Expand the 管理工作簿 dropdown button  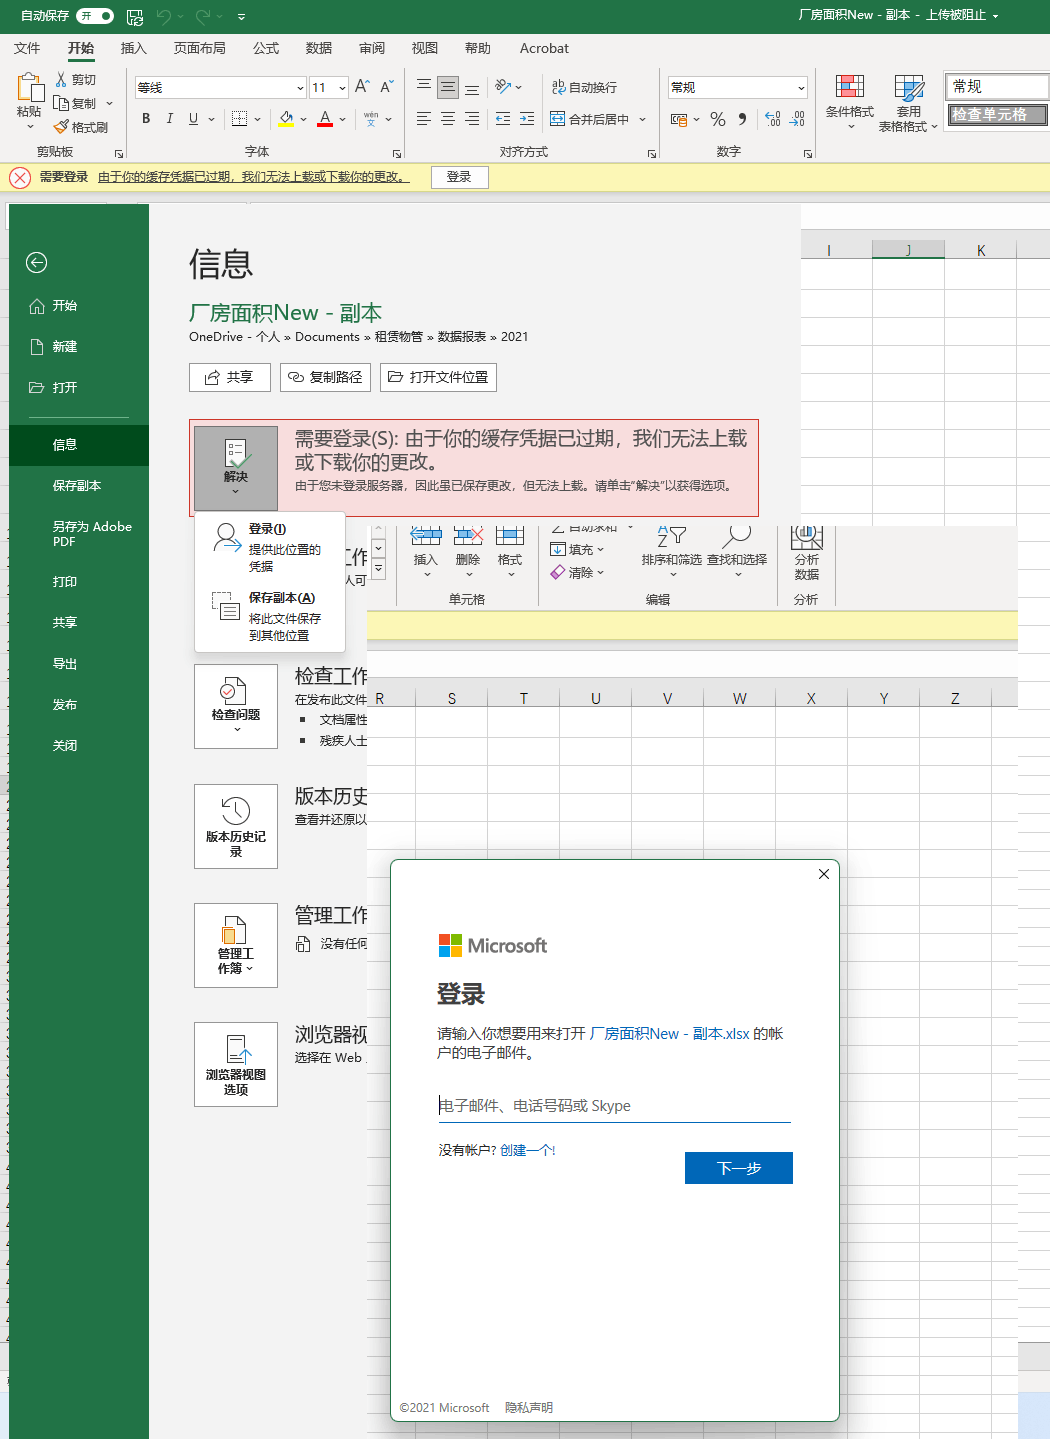[x=236, y=945]
